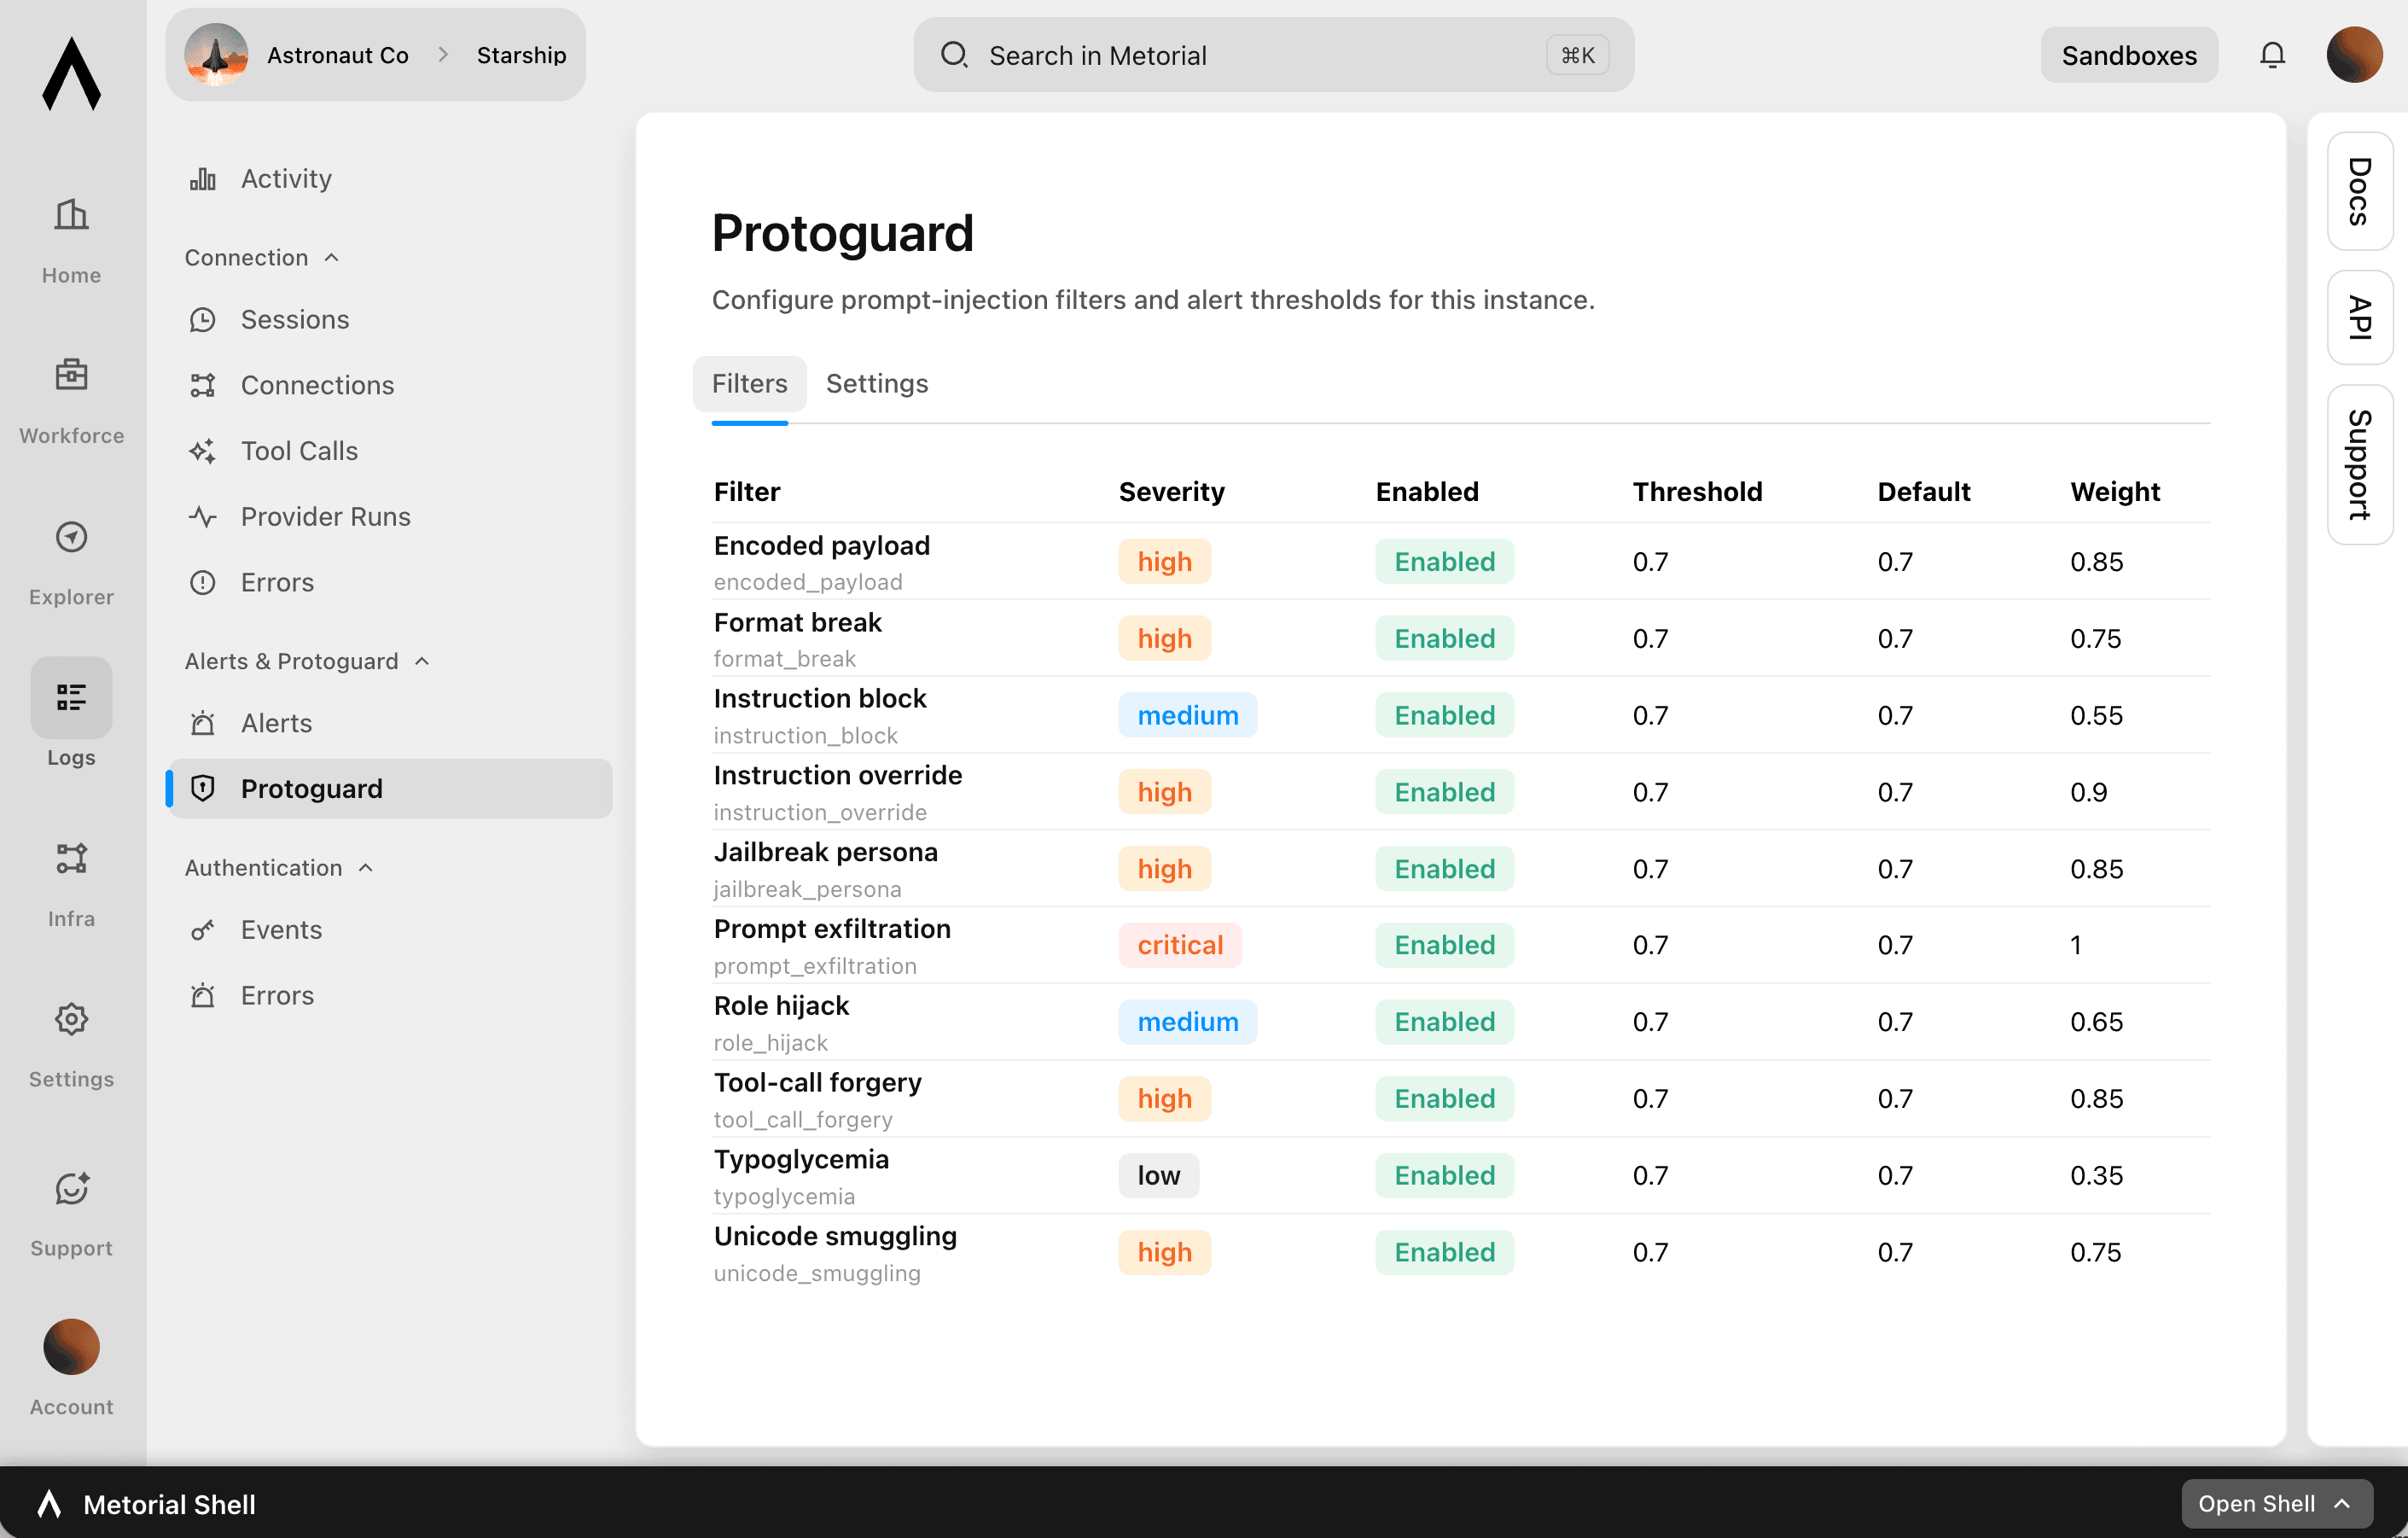Image resolution: width=2408 pixels, height=1538 pixels.
Task: Click the search magnifier icon
Action: 954,54
